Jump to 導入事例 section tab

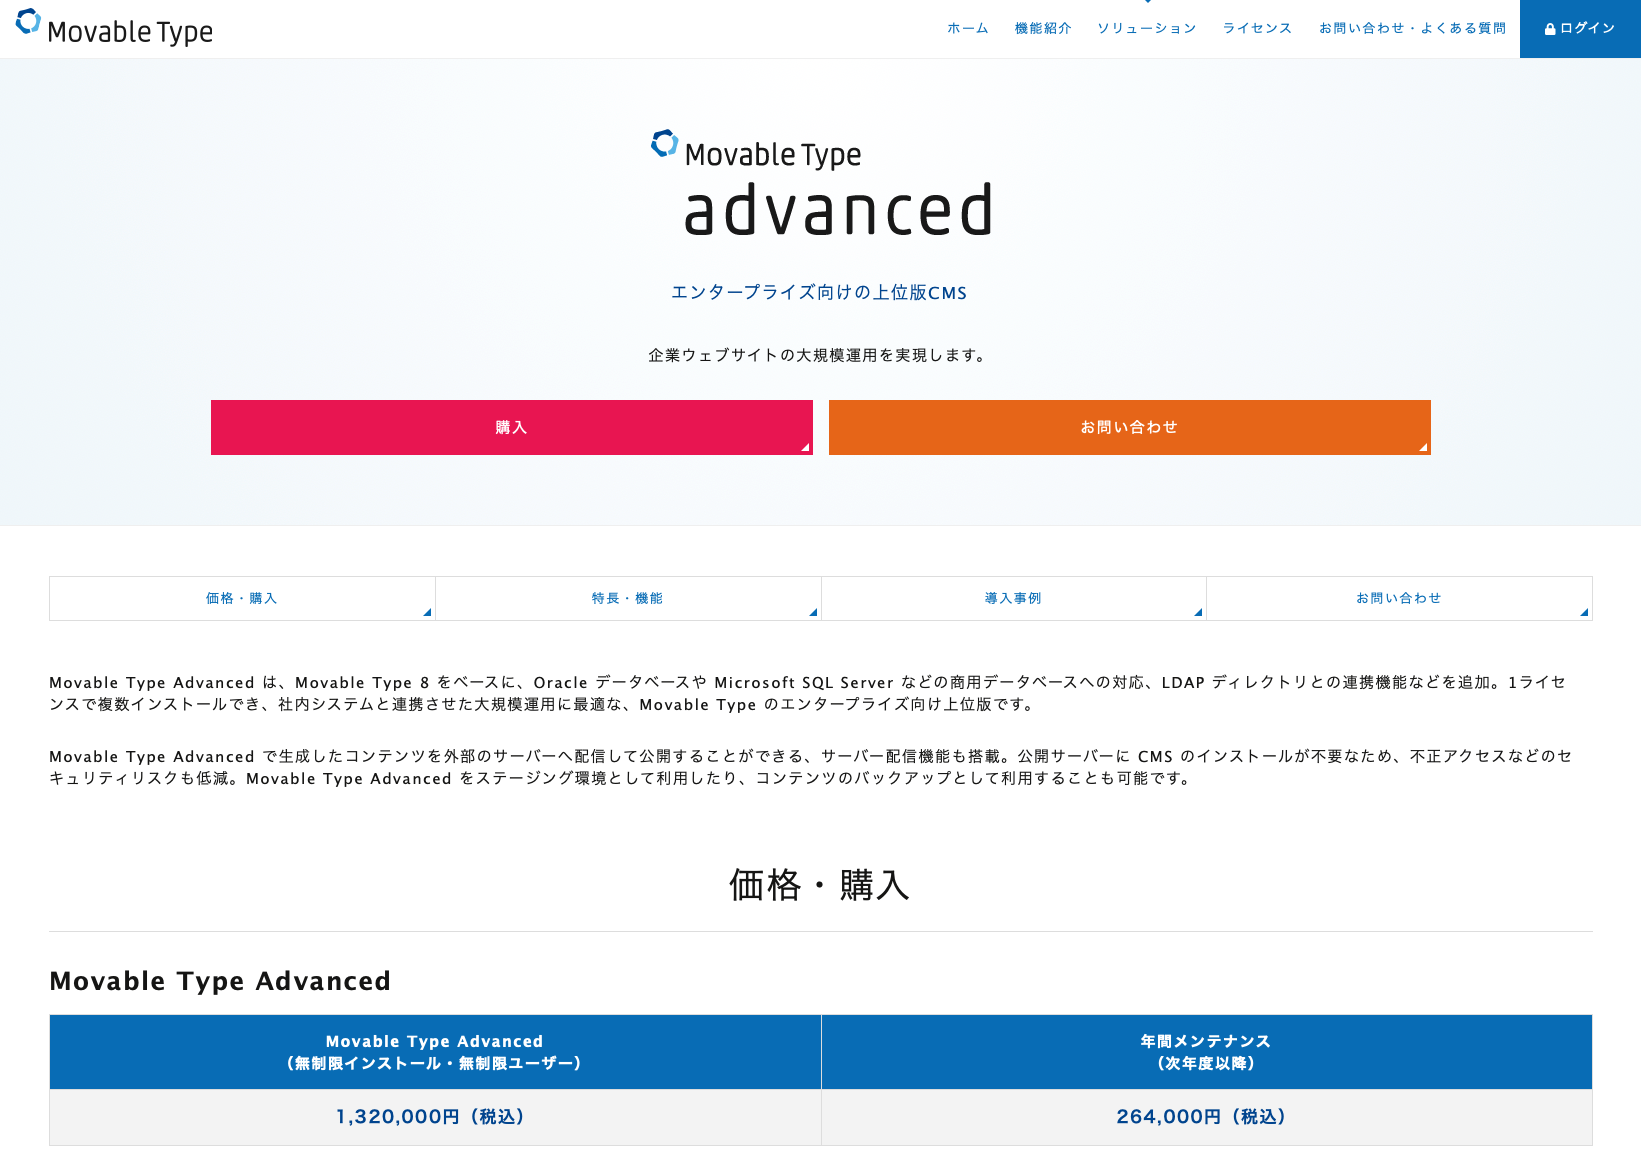click(1014, 598)
